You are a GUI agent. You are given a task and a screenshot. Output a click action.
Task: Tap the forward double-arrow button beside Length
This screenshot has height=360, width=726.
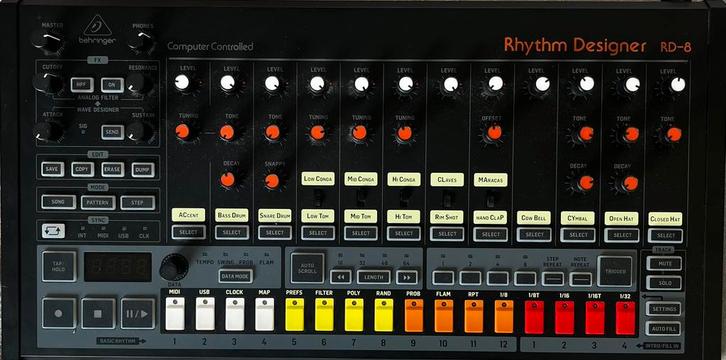(407, 277)
